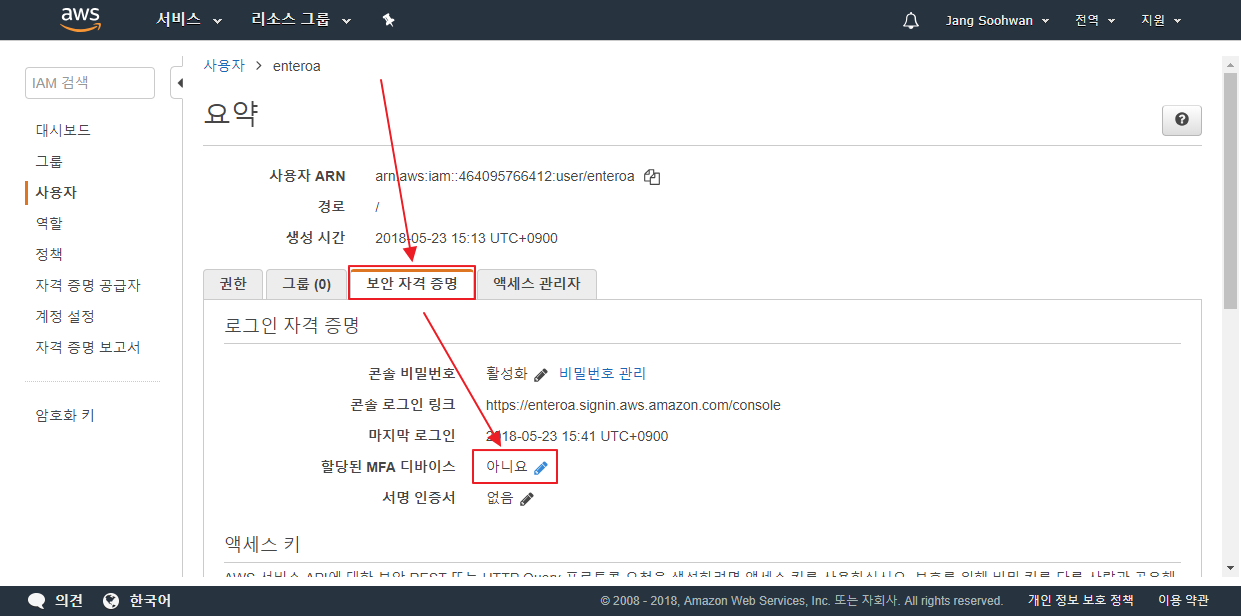Open 자격 증명 보고서 in the sidebar
Viewport: 1241px width, 616px height.
click(x=88, y=347)
